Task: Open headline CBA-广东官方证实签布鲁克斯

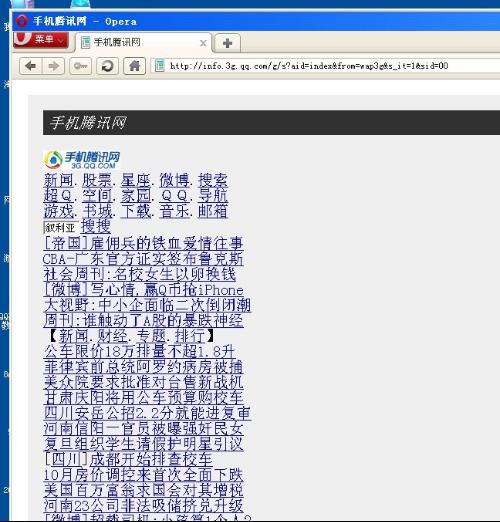Action: (143, 259)
